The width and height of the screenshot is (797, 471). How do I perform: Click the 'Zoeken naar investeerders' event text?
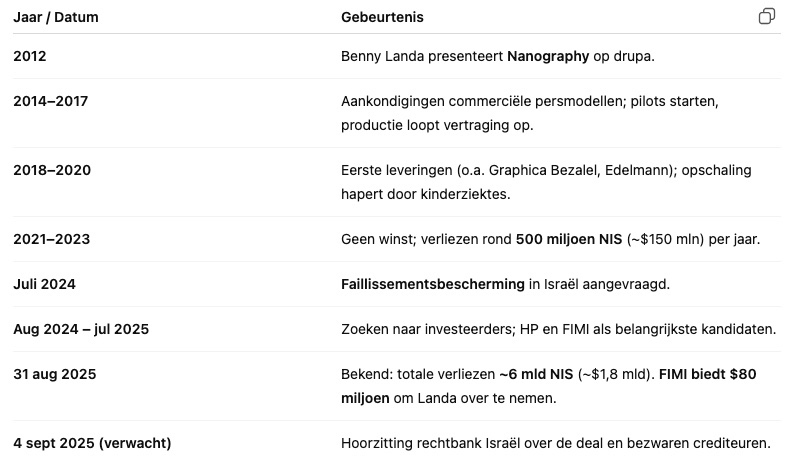428,329
